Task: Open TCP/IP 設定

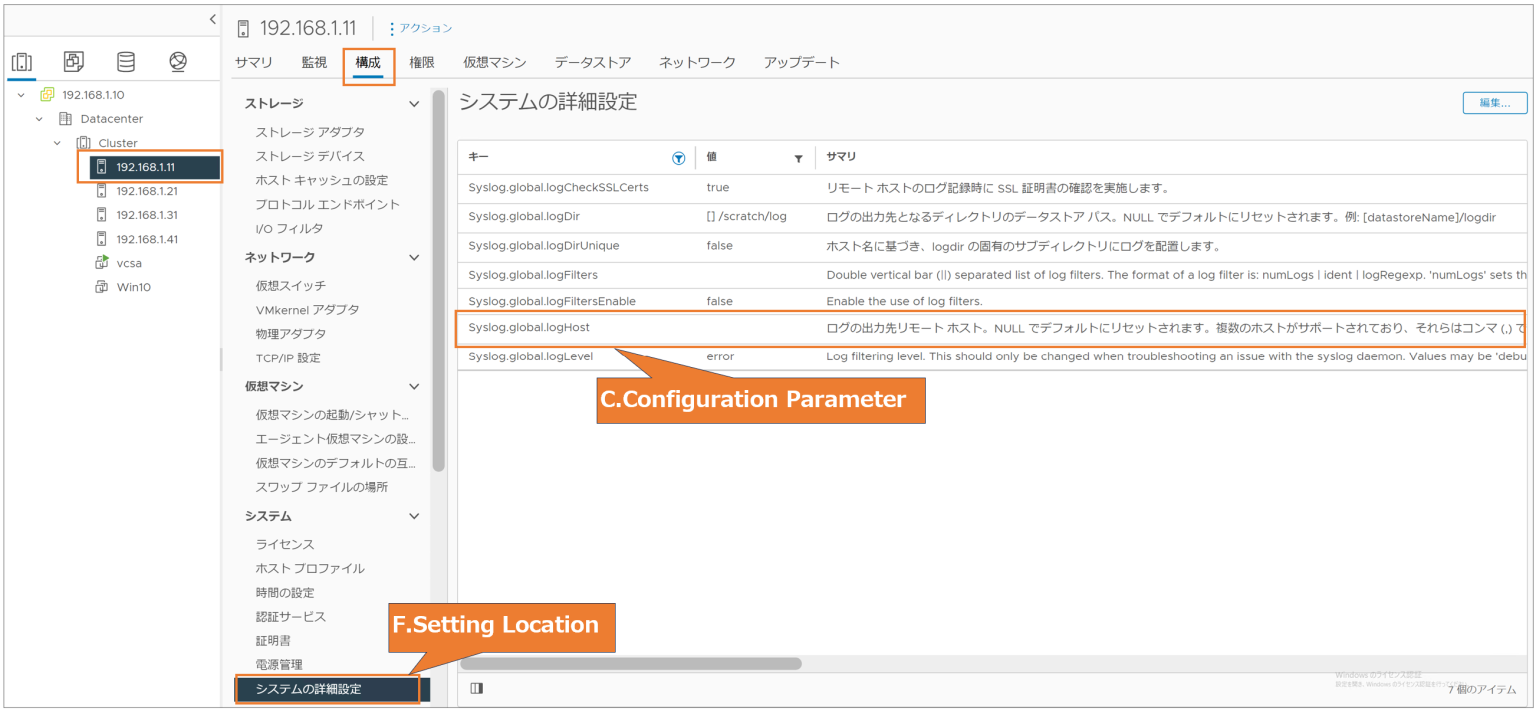Action: click(288, 358)
